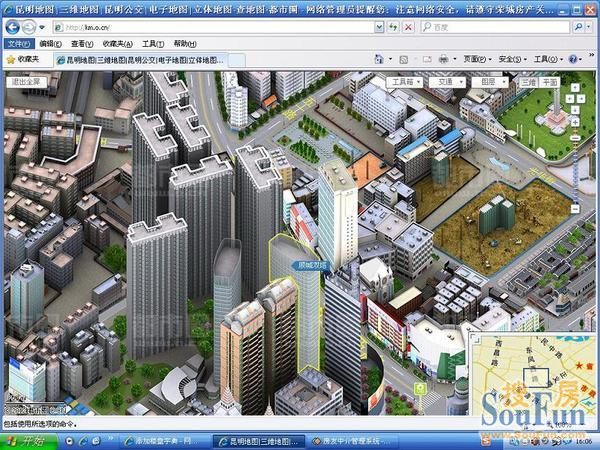Open the 工具箱 toolbox dropdown

[x=405, y=81]
